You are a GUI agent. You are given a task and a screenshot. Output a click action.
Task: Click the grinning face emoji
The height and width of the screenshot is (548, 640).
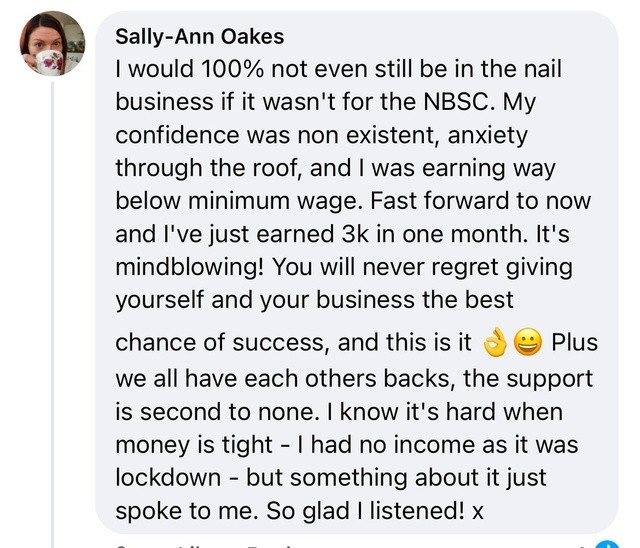pos(526,343)
